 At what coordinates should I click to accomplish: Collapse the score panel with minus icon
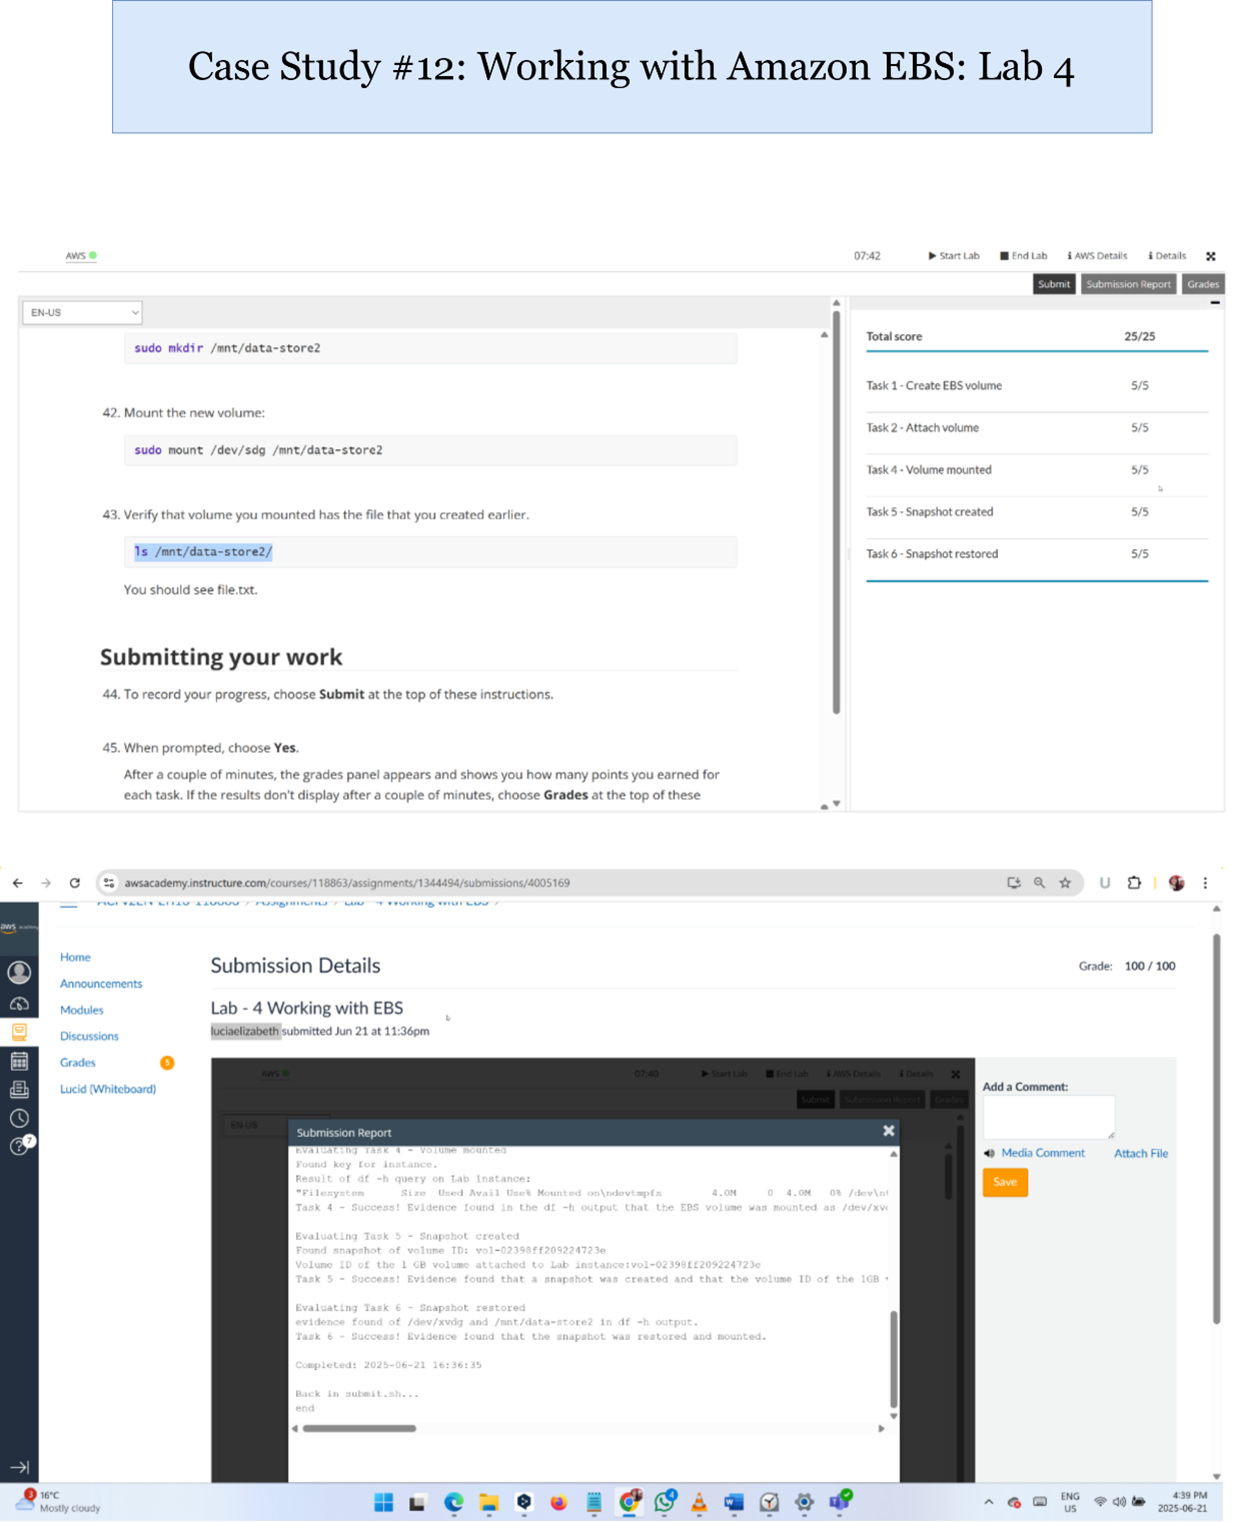click(x=1215, y=303)
